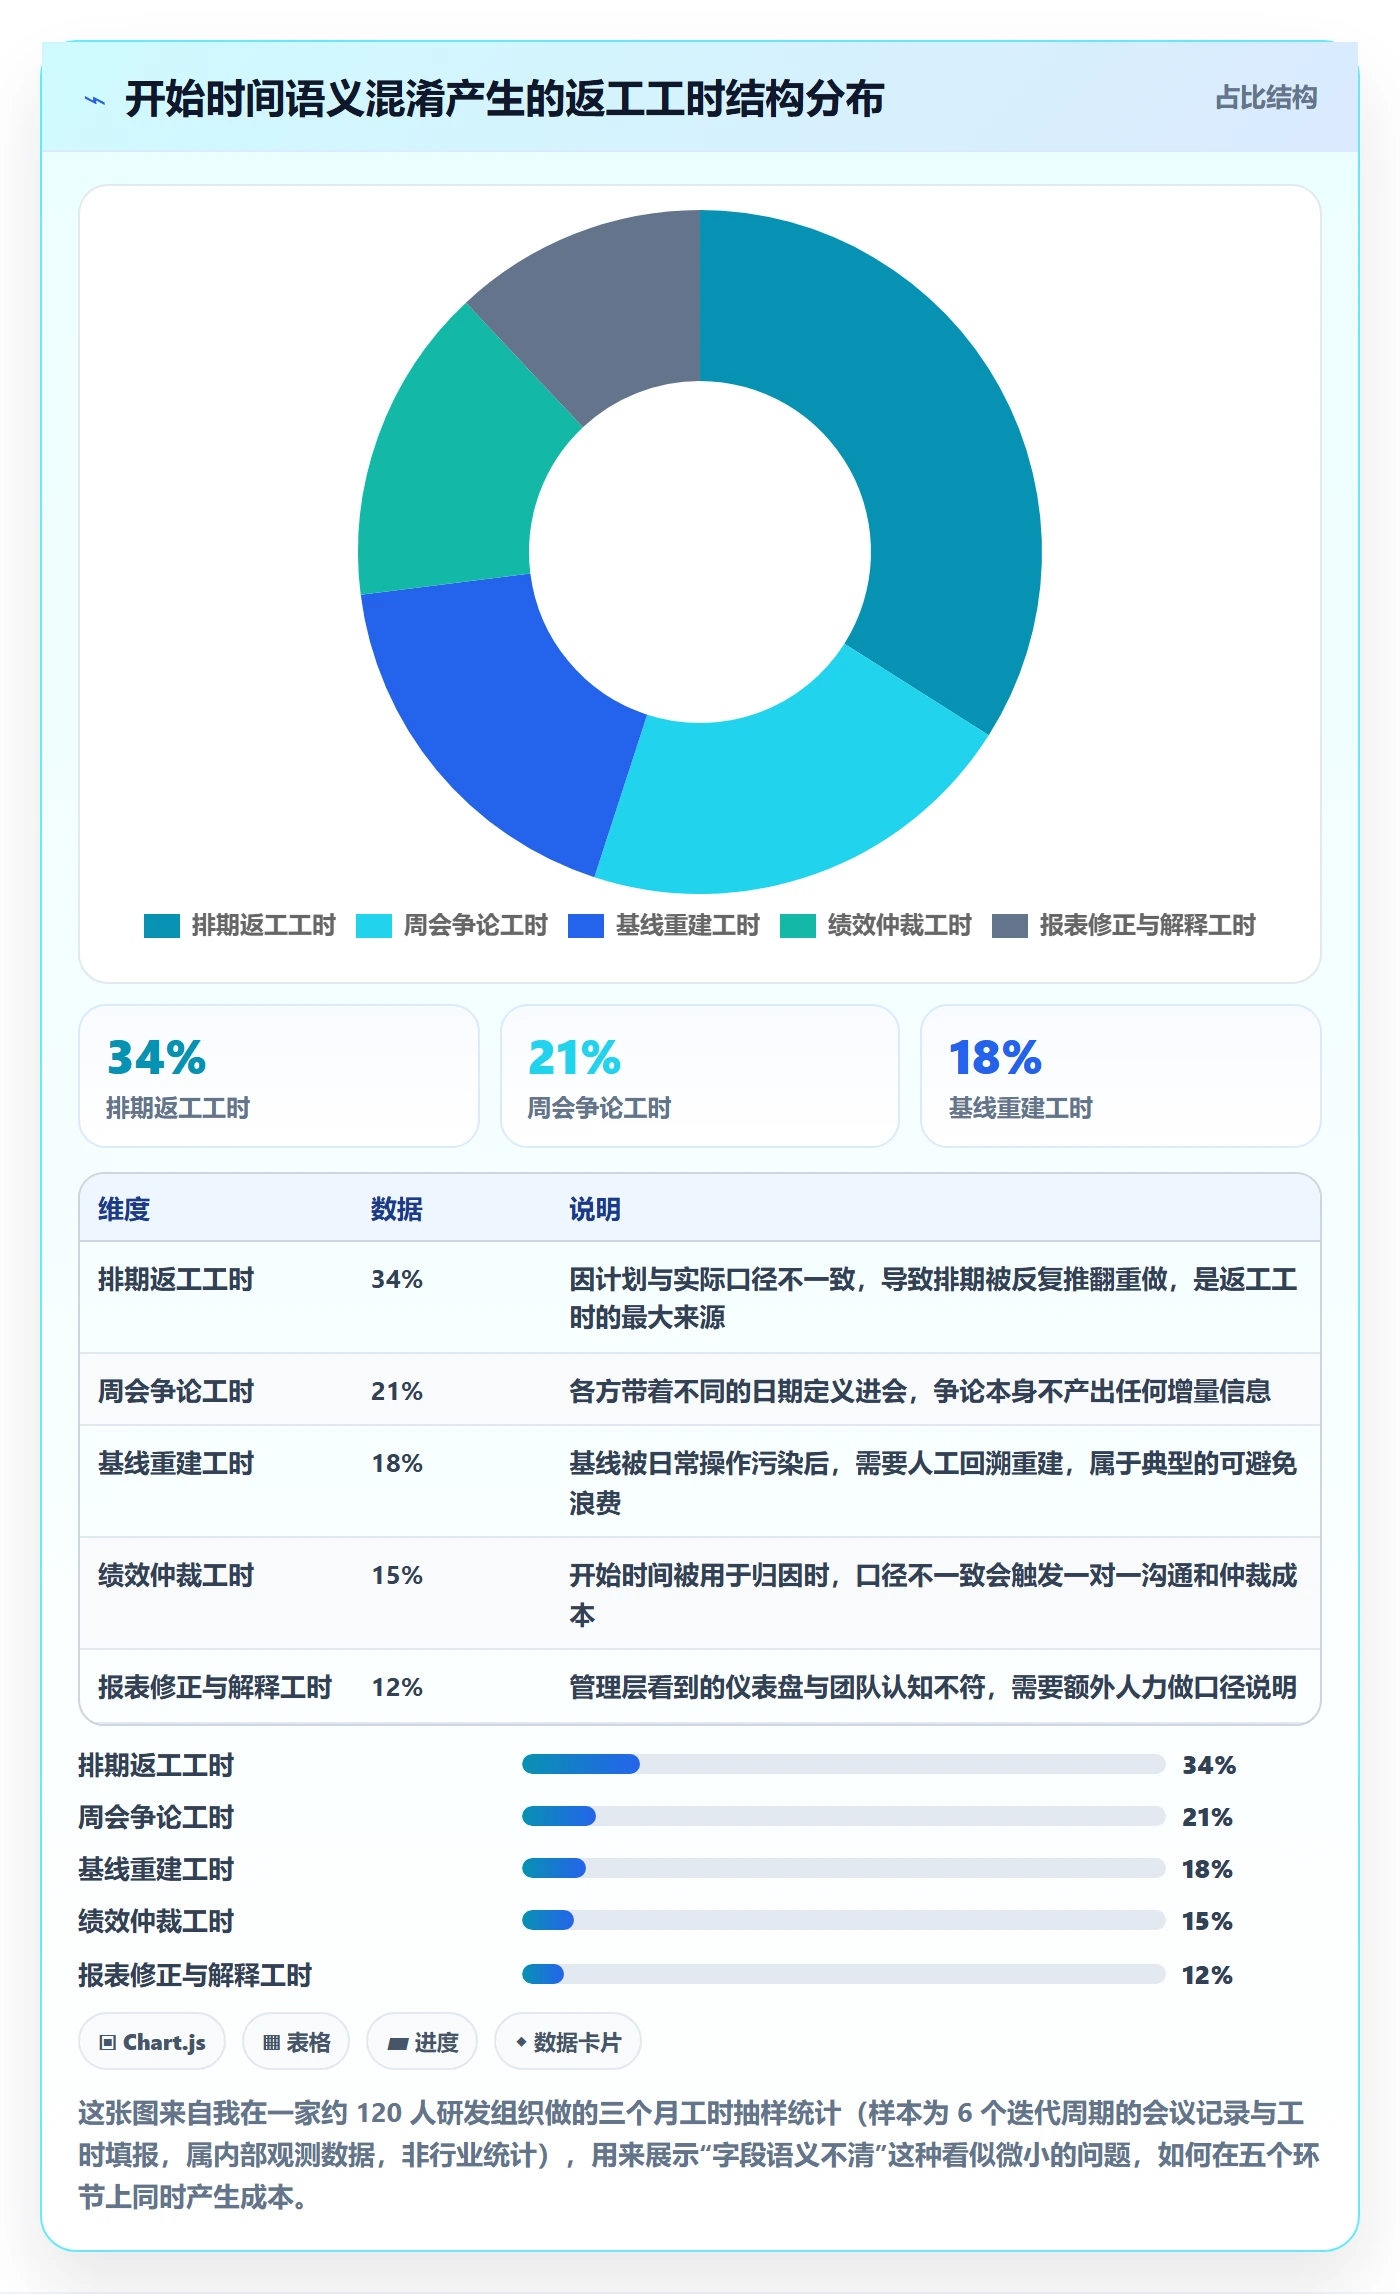Toggle 报表修正与解释工时 legend swatch

pos(1010,926)
